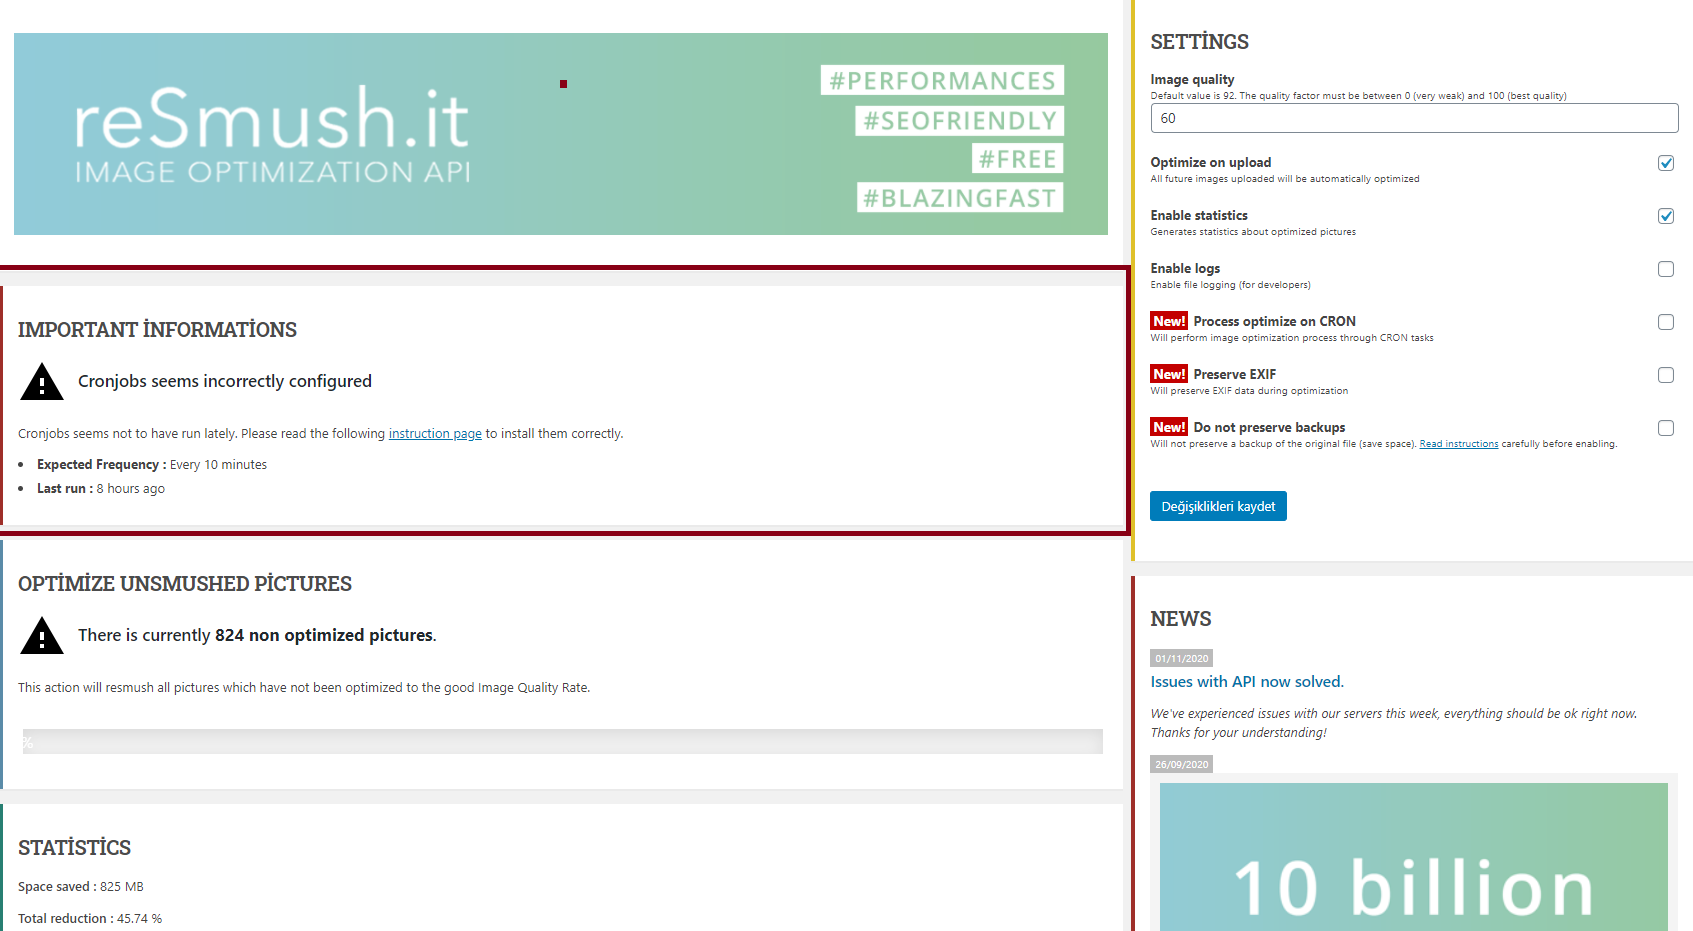This screenshot has height=931, width=1693.
Task: Click the OPTİMİZE UNSMUSHED PİCTURES heading
Action: coord(185,584)
